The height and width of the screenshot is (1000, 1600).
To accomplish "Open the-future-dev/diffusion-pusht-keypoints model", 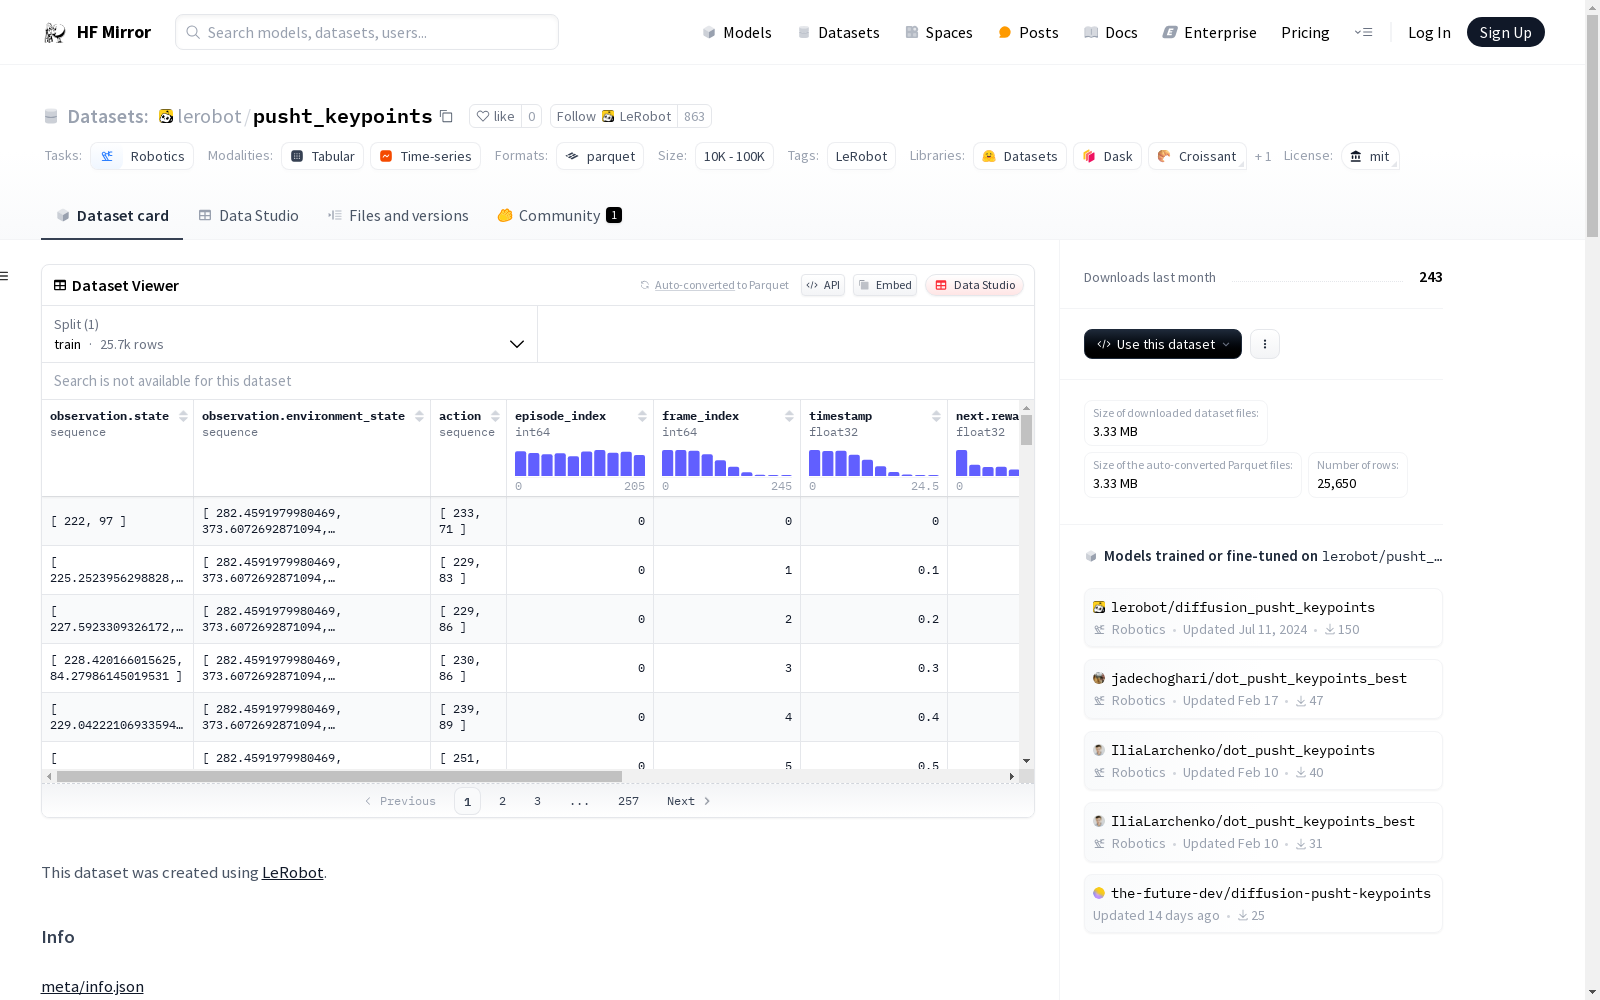I will pos(1263,904).
